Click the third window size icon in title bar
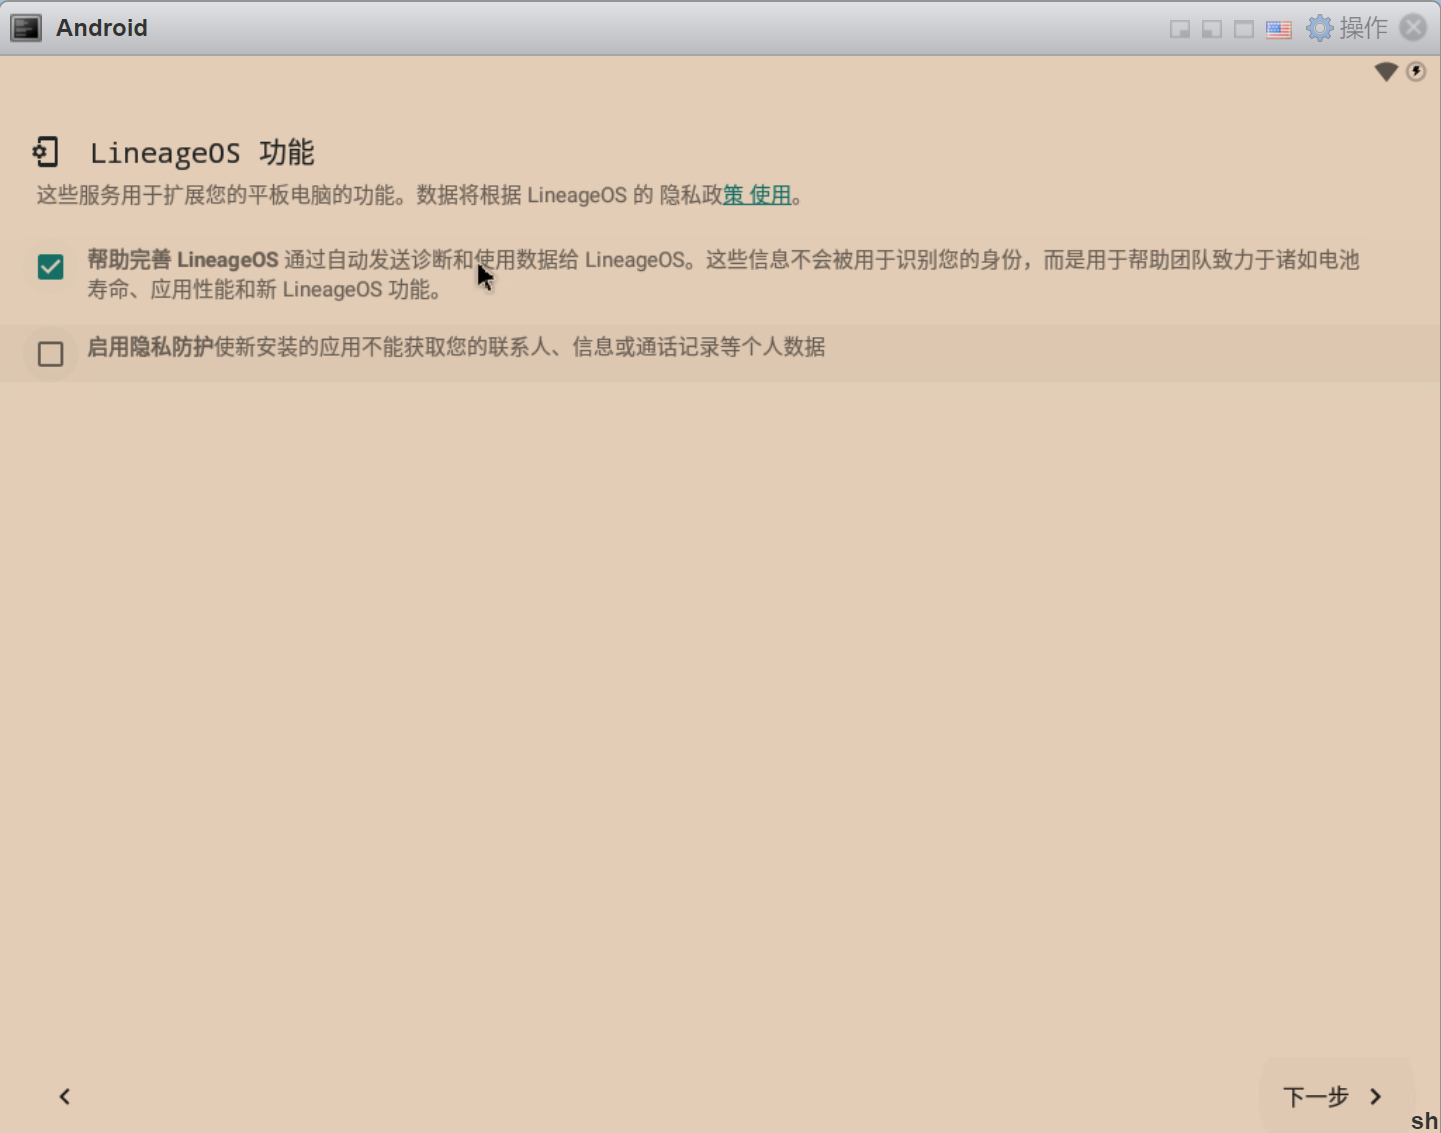The width and height of the screenshot is (1441, 1133). tap(1244, 29)
